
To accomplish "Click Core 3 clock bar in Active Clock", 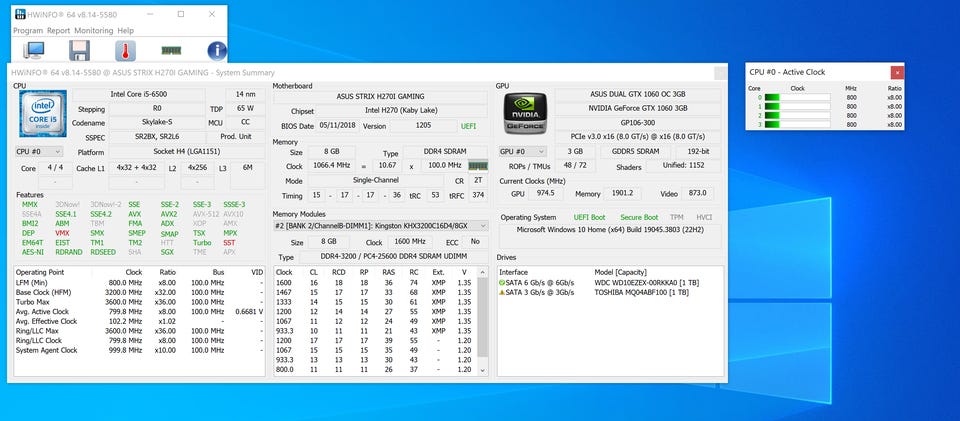I will pyautogui.click(x=798, y=124).
